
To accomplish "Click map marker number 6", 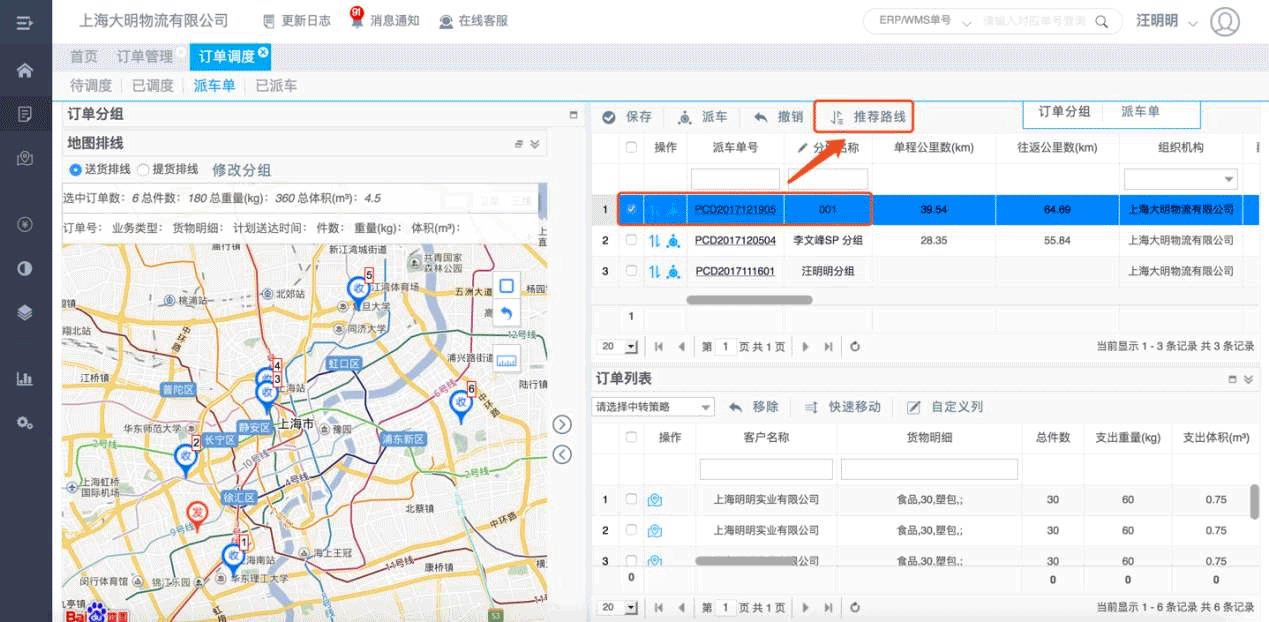I will tap(461, 403).
